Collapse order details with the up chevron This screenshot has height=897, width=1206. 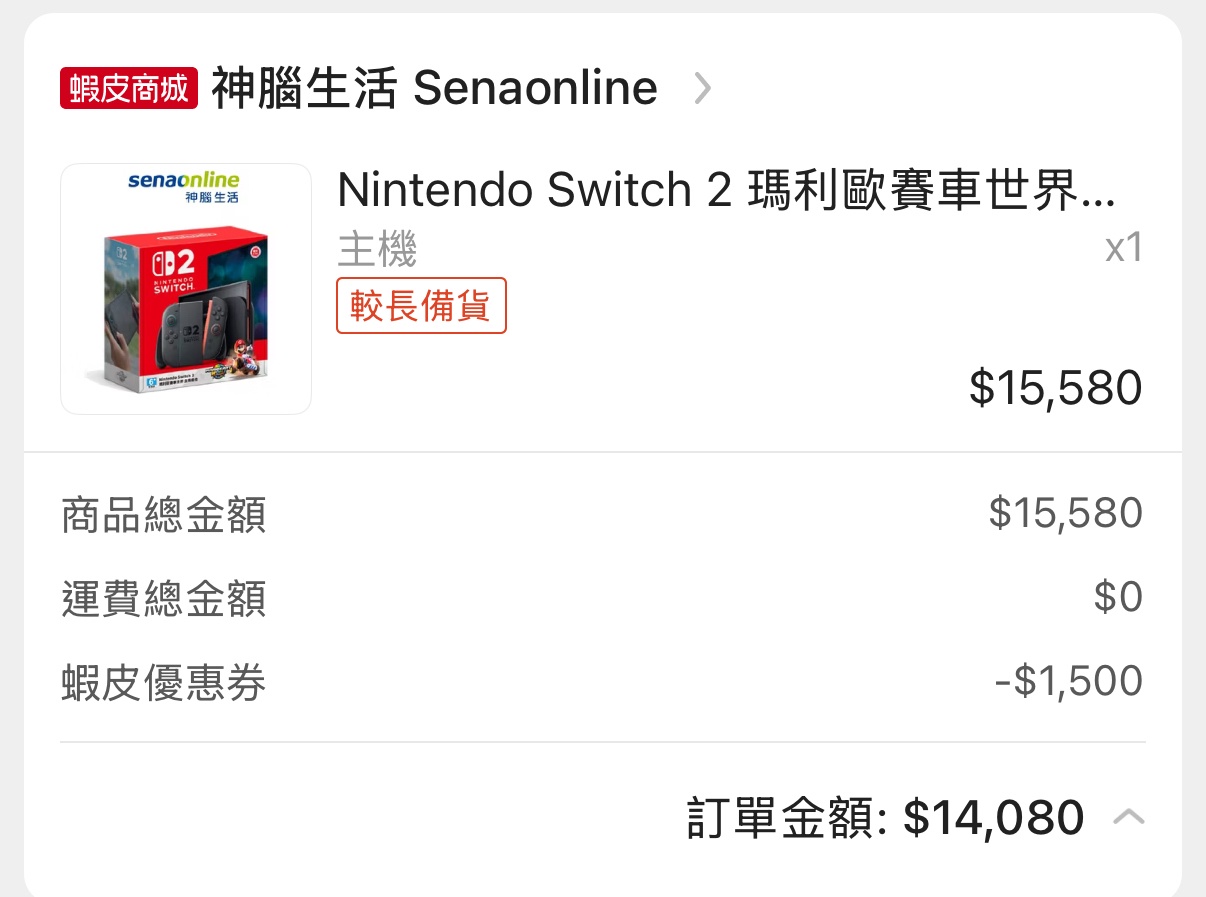(1128, 818)
